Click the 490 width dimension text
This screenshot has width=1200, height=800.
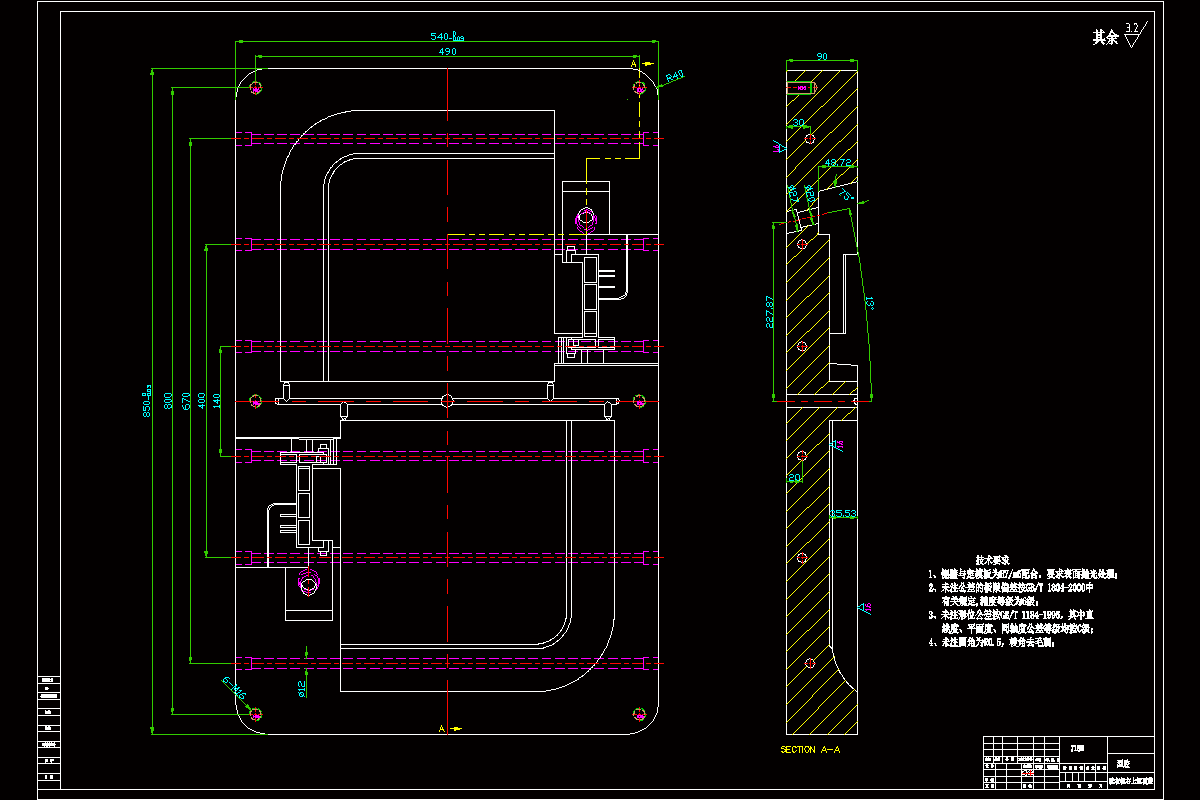[447, 51]
